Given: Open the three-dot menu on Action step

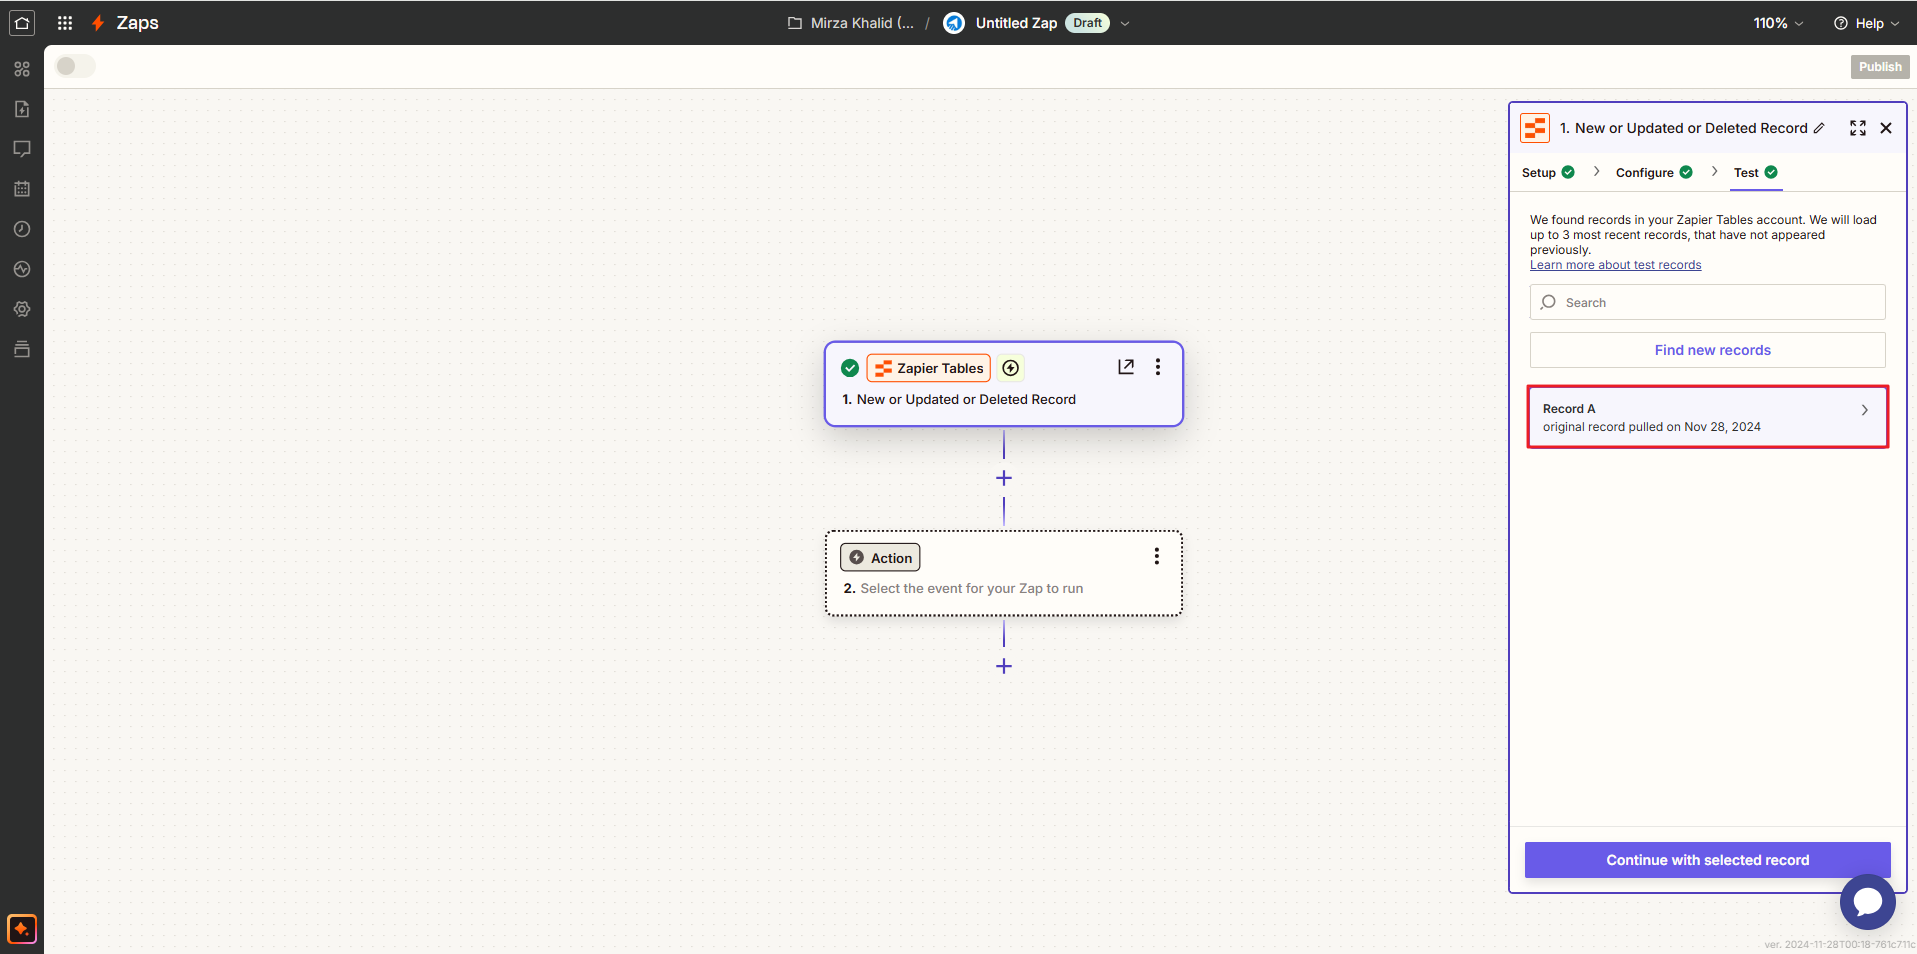Looking at the screenshot, I should [1157, 556].
